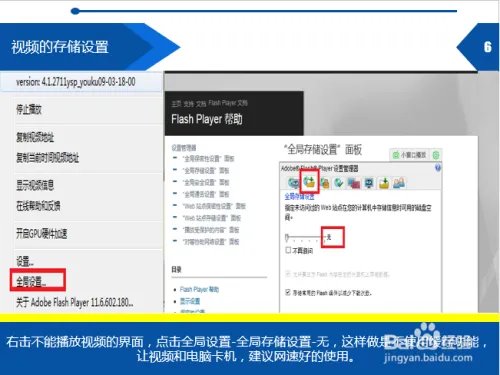
Task: Open the 全局存储设置 面板 help link
Action: click(x=206, y=171)
